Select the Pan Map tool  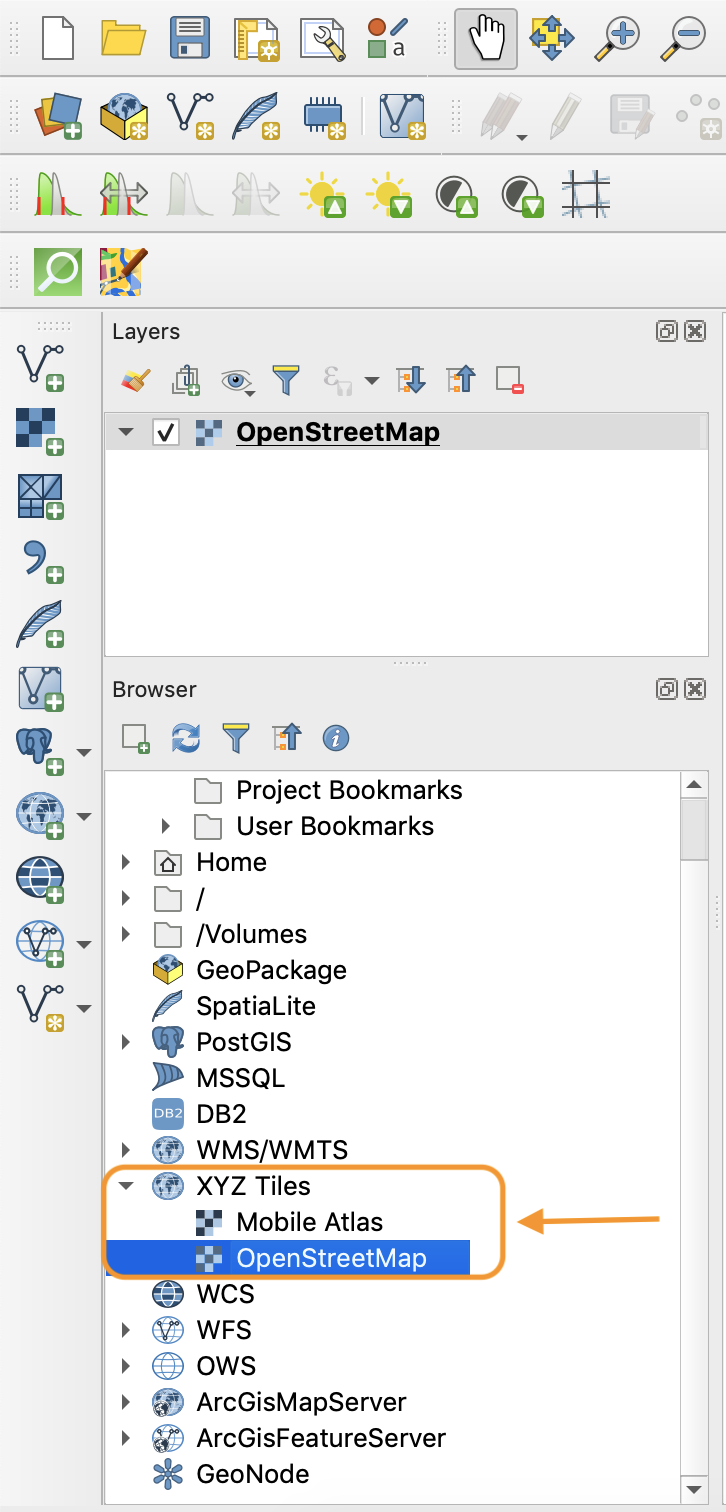pyautogui.click(x=485, y=38)
